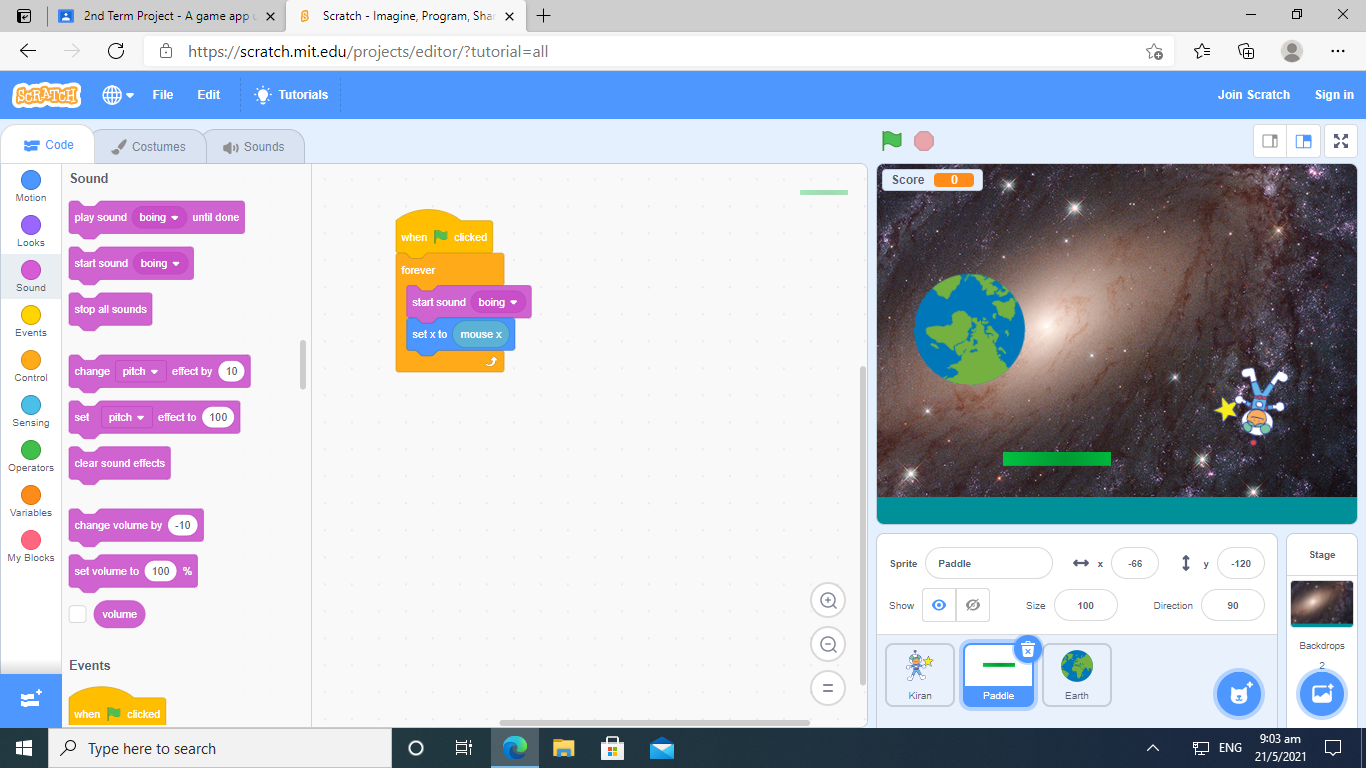Open the language globe dropdown
1366x768 pixels.
(118, 95)
